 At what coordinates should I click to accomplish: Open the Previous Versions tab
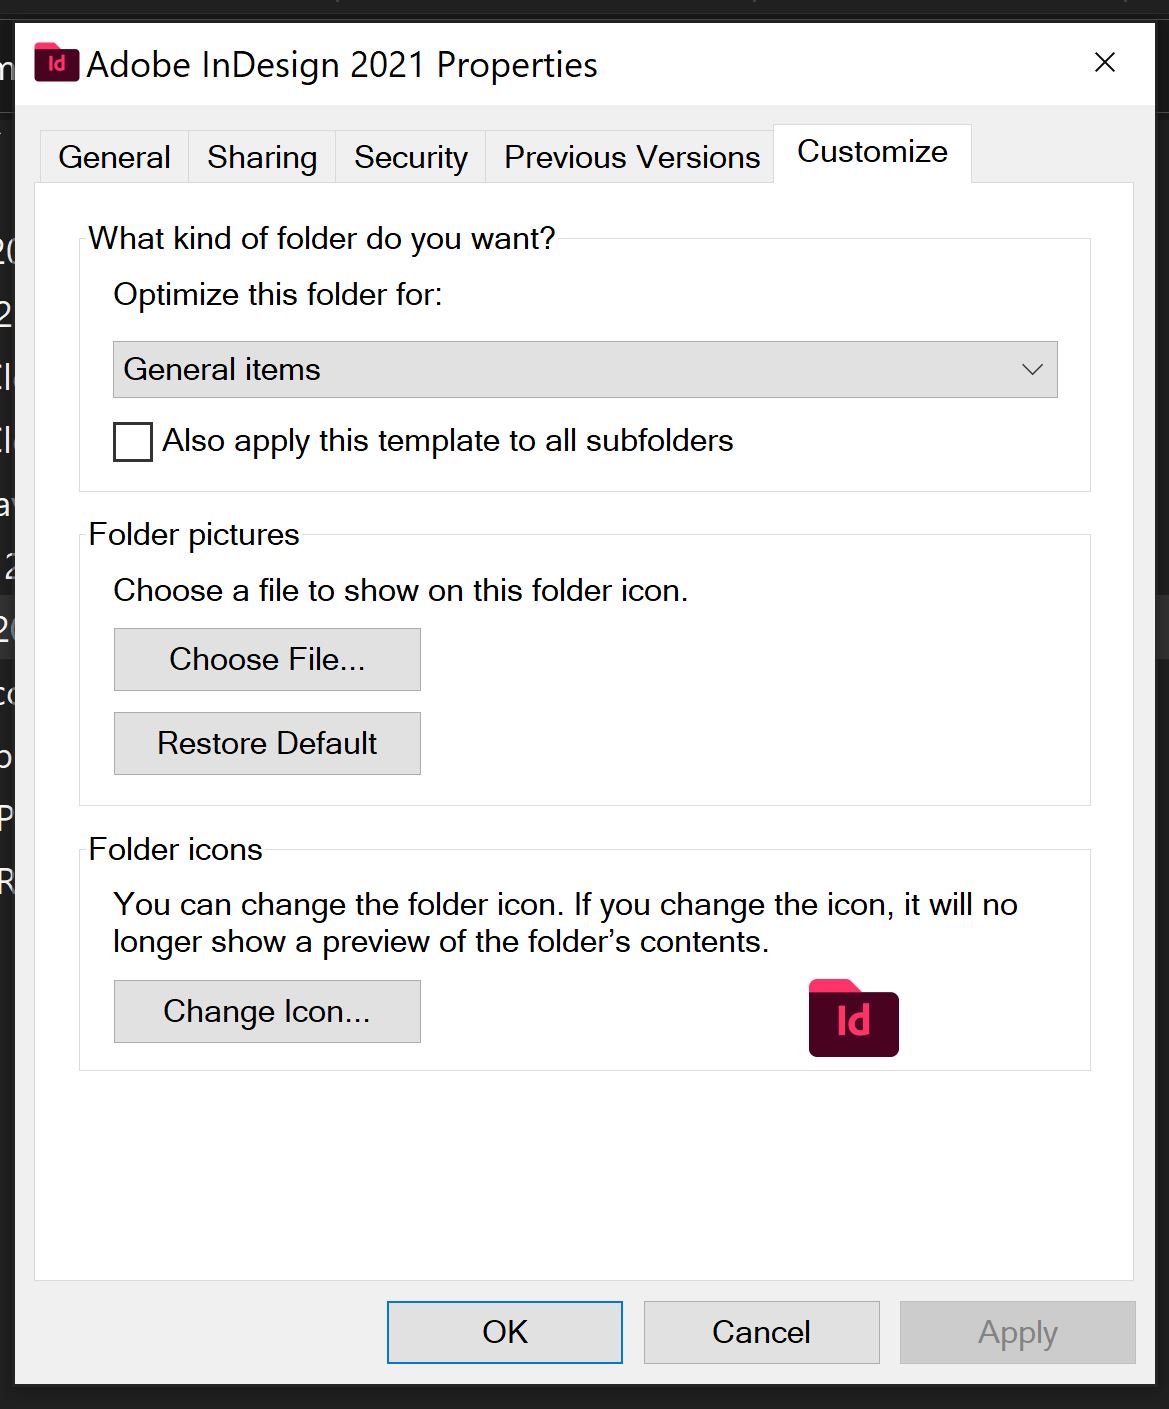click(630, 156)
